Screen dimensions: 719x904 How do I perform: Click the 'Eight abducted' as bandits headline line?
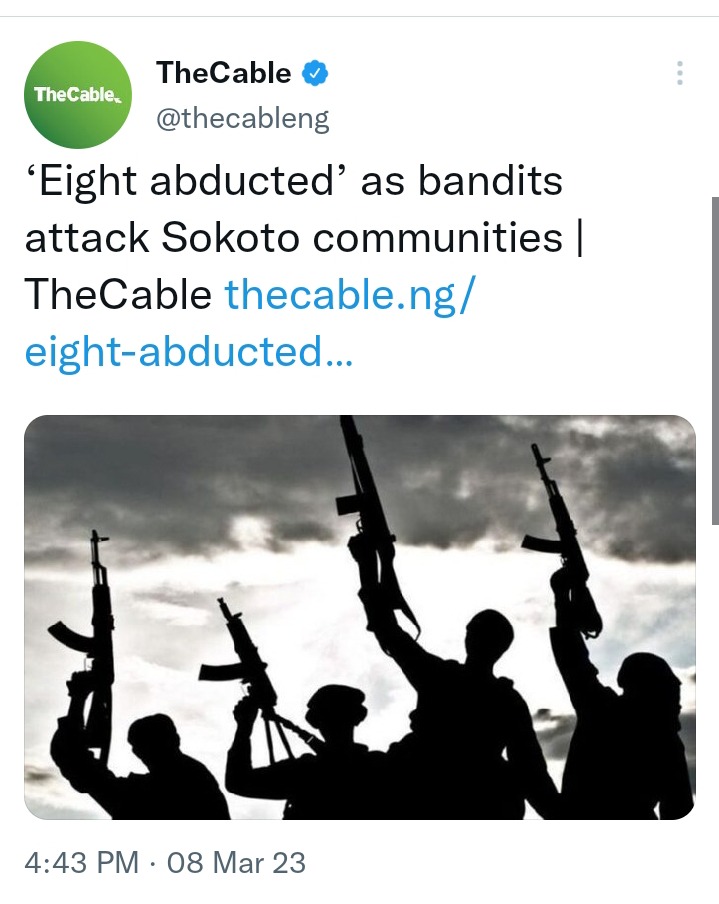(294, 181)
